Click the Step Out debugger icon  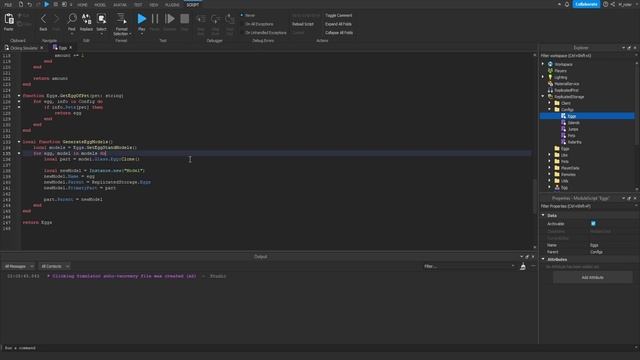(x=230, y=19)
